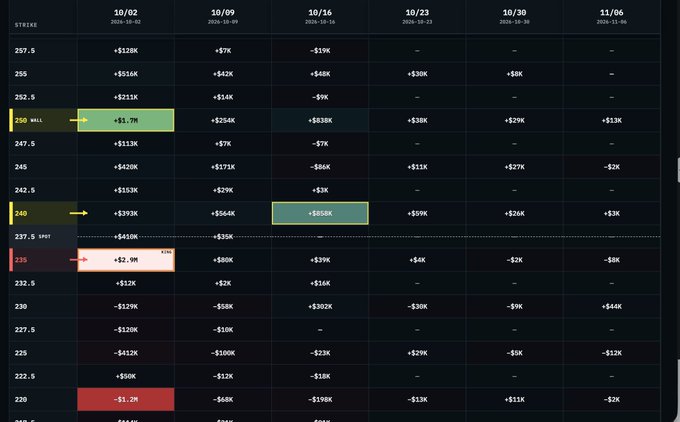The height and width of the screenshot is (422, 680).
Task: Select the 240 strike row label
Action: [43, 213]
